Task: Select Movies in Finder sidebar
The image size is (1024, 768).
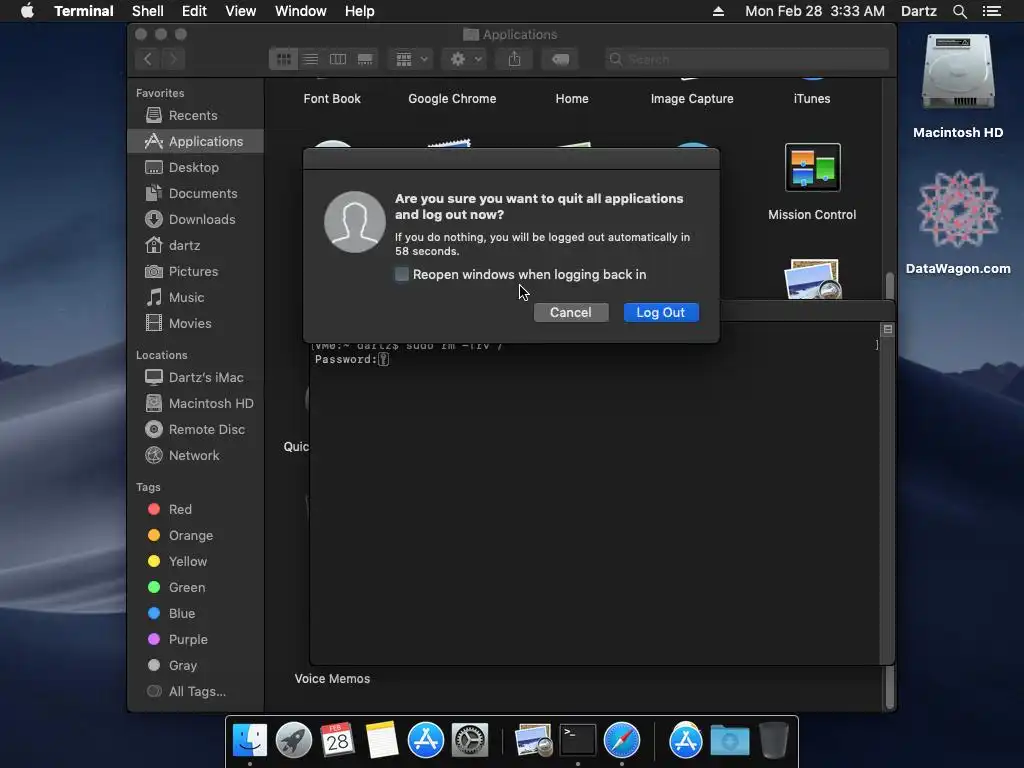Action: pos(195,323)
